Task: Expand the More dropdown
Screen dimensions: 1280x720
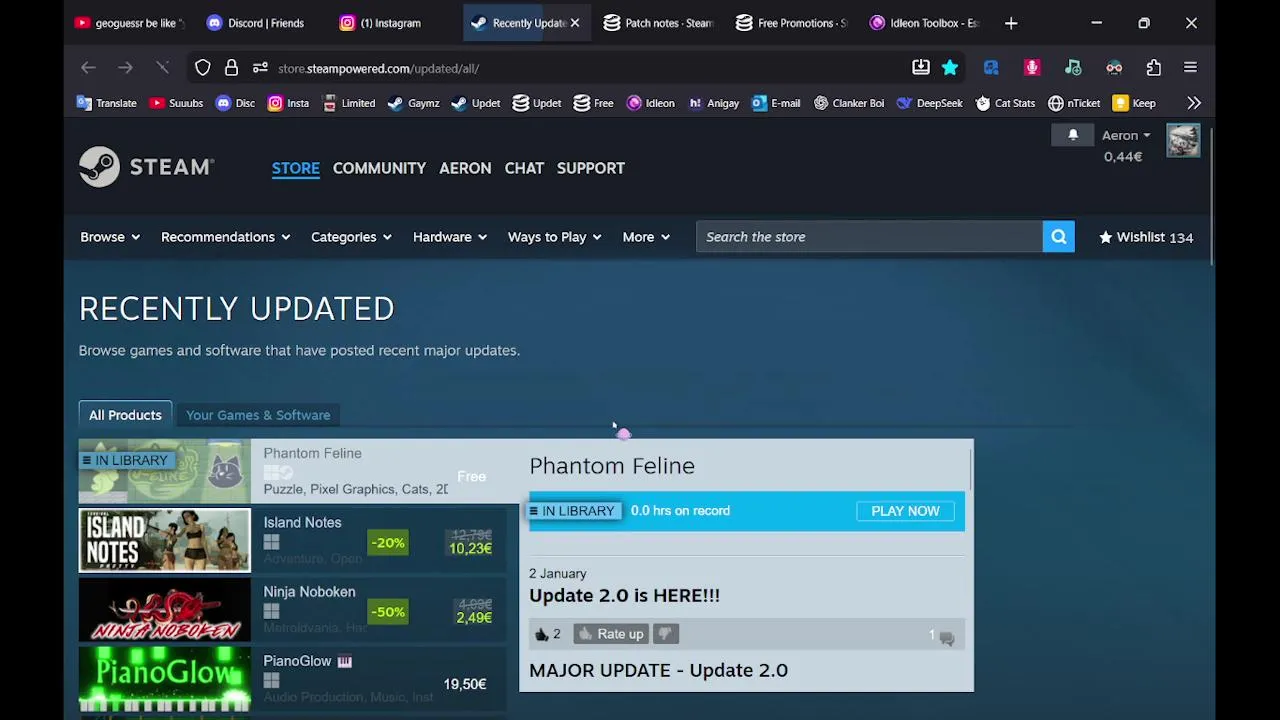Action: coord(646,237)
